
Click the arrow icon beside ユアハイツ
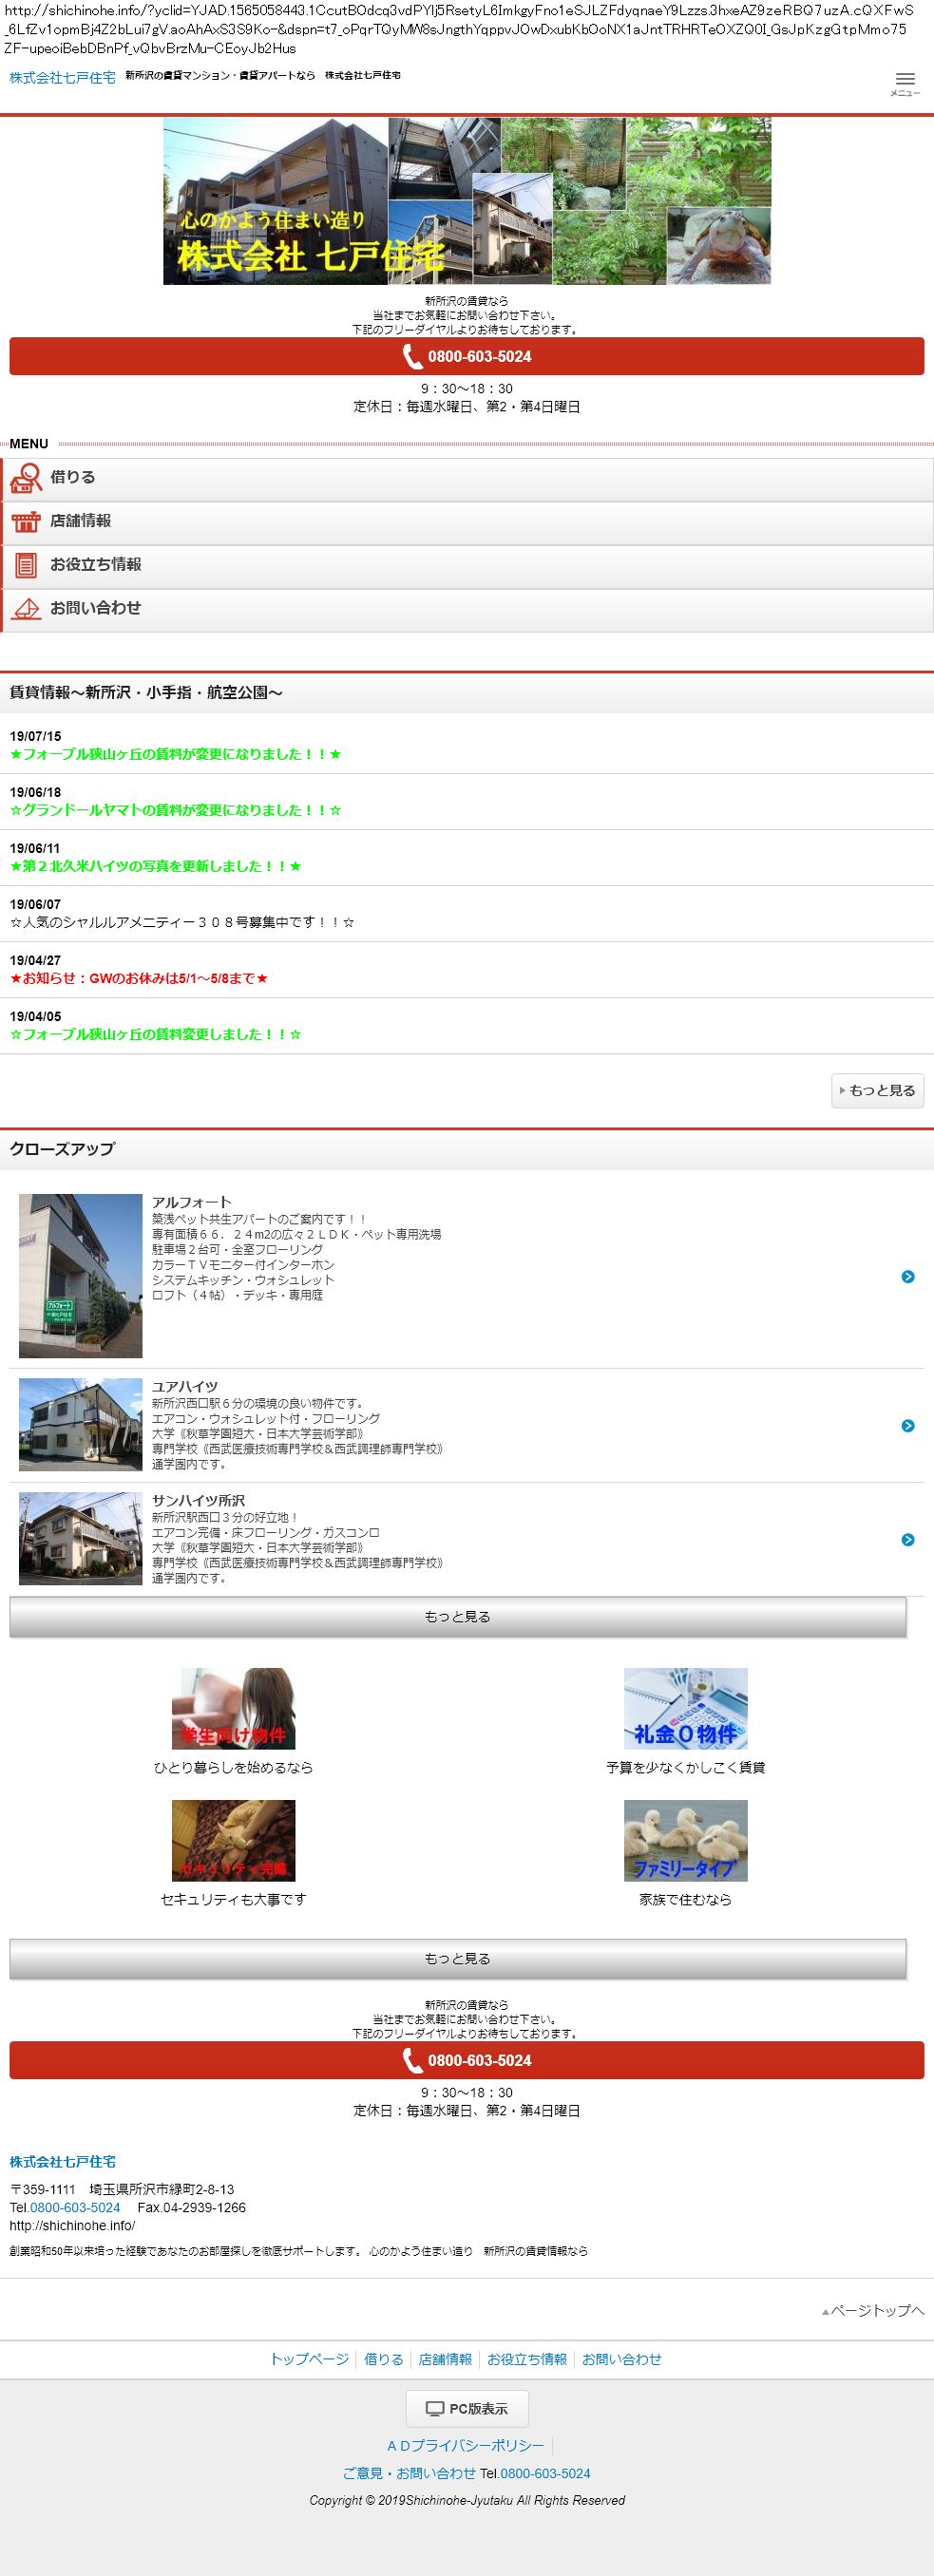(907, 1425)
